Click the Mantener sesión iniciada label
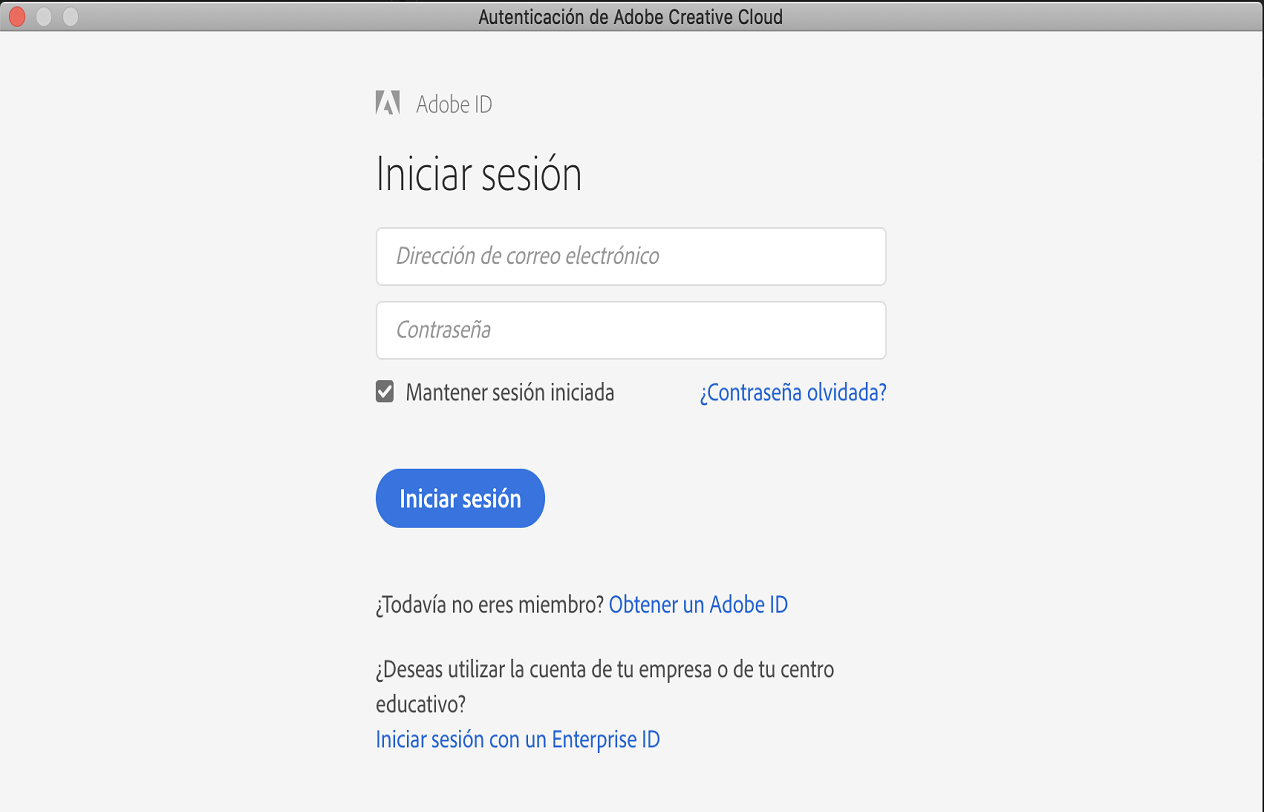The width and height of the screenshot is (1264, 812). tap(510, 393)
